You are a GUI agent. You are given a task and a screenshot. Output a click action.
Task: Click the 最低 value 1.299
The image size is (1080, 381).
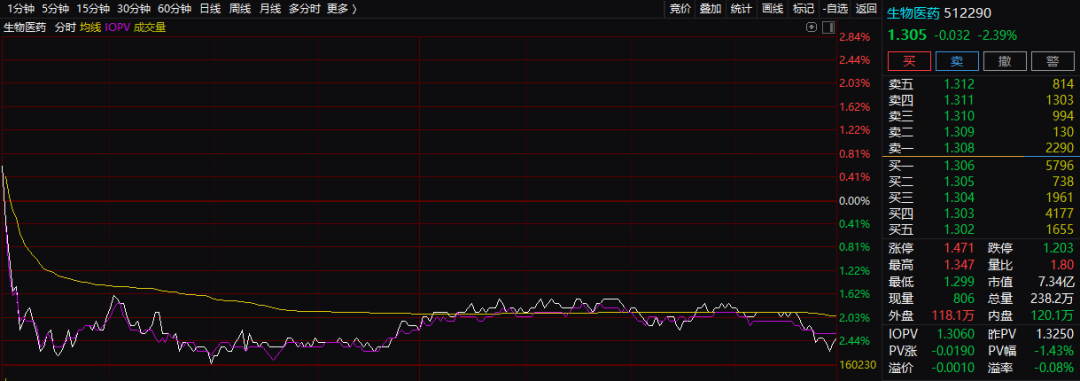959,281
